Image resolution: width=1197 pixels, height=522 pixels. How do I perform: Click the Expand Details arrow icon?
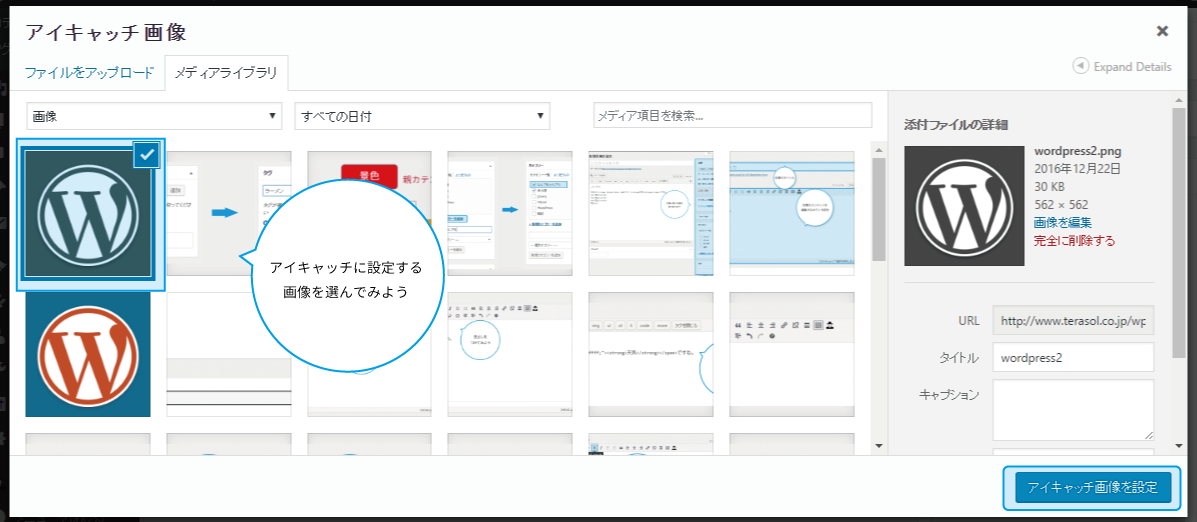tap(1080, 66)
